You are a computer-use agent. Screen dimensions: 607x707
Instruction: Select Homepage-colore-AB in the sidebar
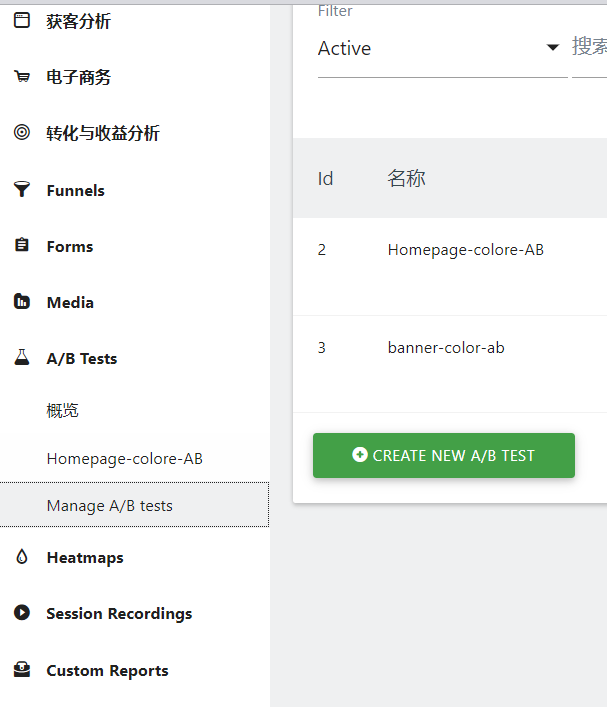(125, 459)
